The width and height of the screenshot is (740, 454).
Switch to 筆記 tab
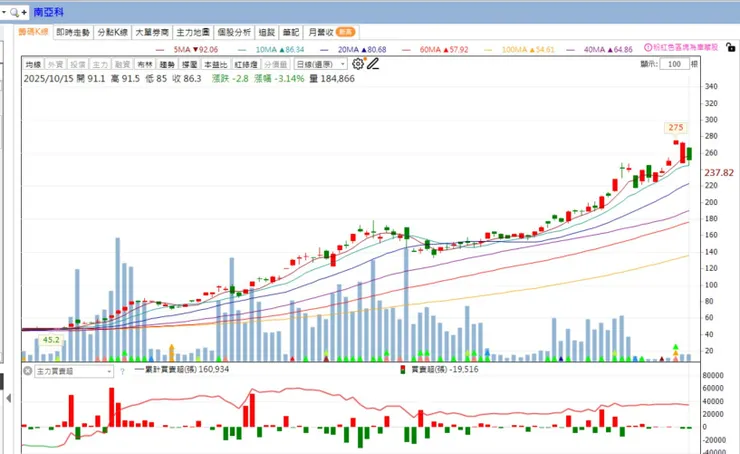pos(291,32)
